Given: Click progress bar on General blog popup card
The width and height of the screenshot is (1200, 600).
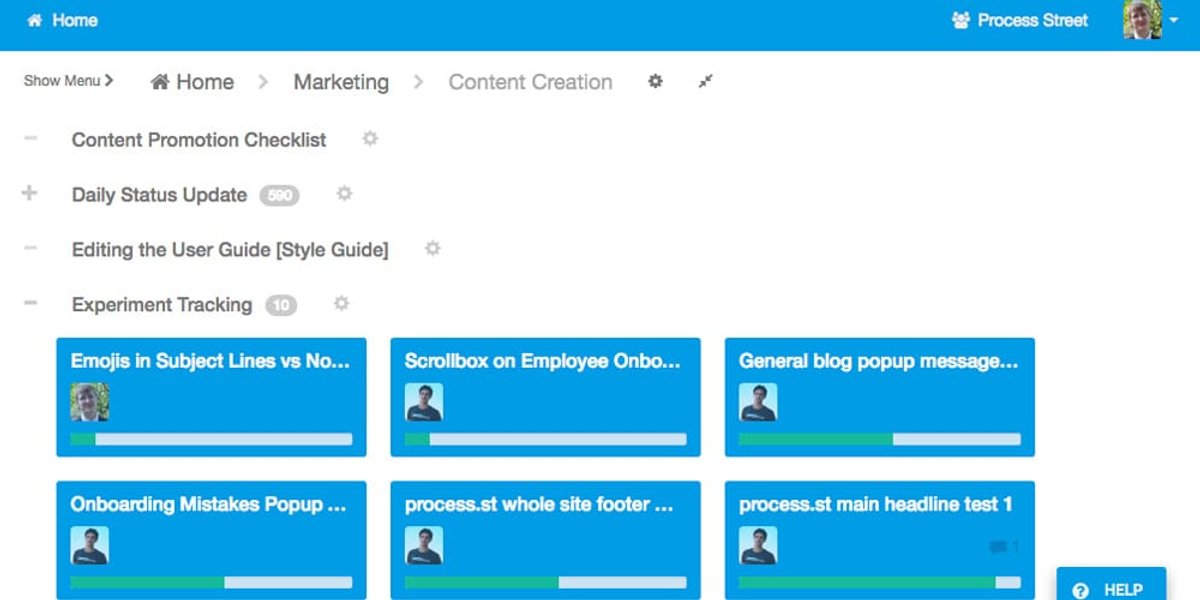Looking at the screenshot, I should click(880, 439).
